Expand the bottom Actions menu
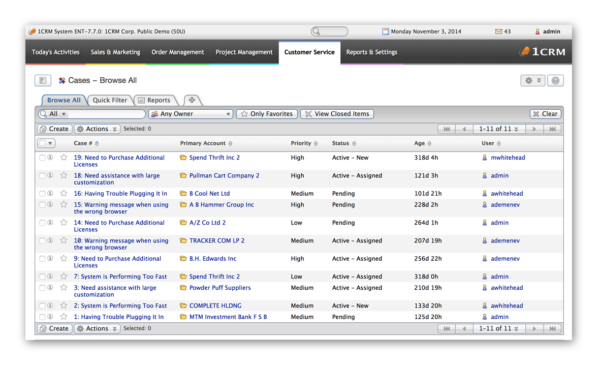This screenshot has height=366, width=600. point(97,328)
